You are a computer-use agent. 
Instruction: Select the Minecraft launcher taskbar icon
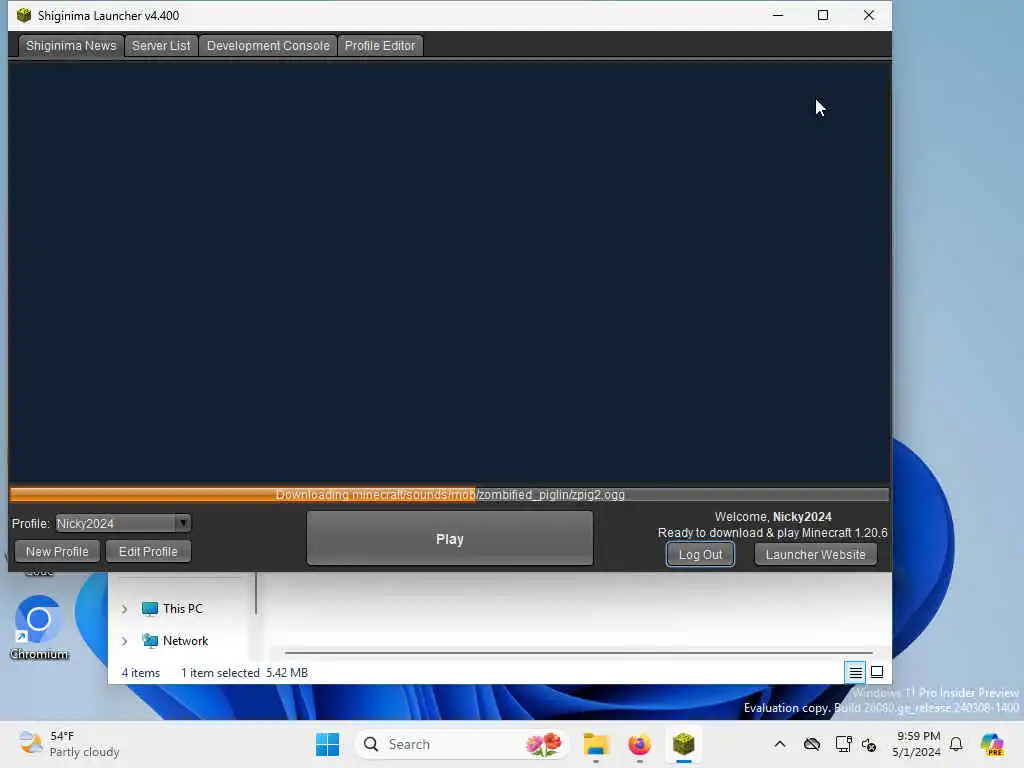[x=683, y=744]
